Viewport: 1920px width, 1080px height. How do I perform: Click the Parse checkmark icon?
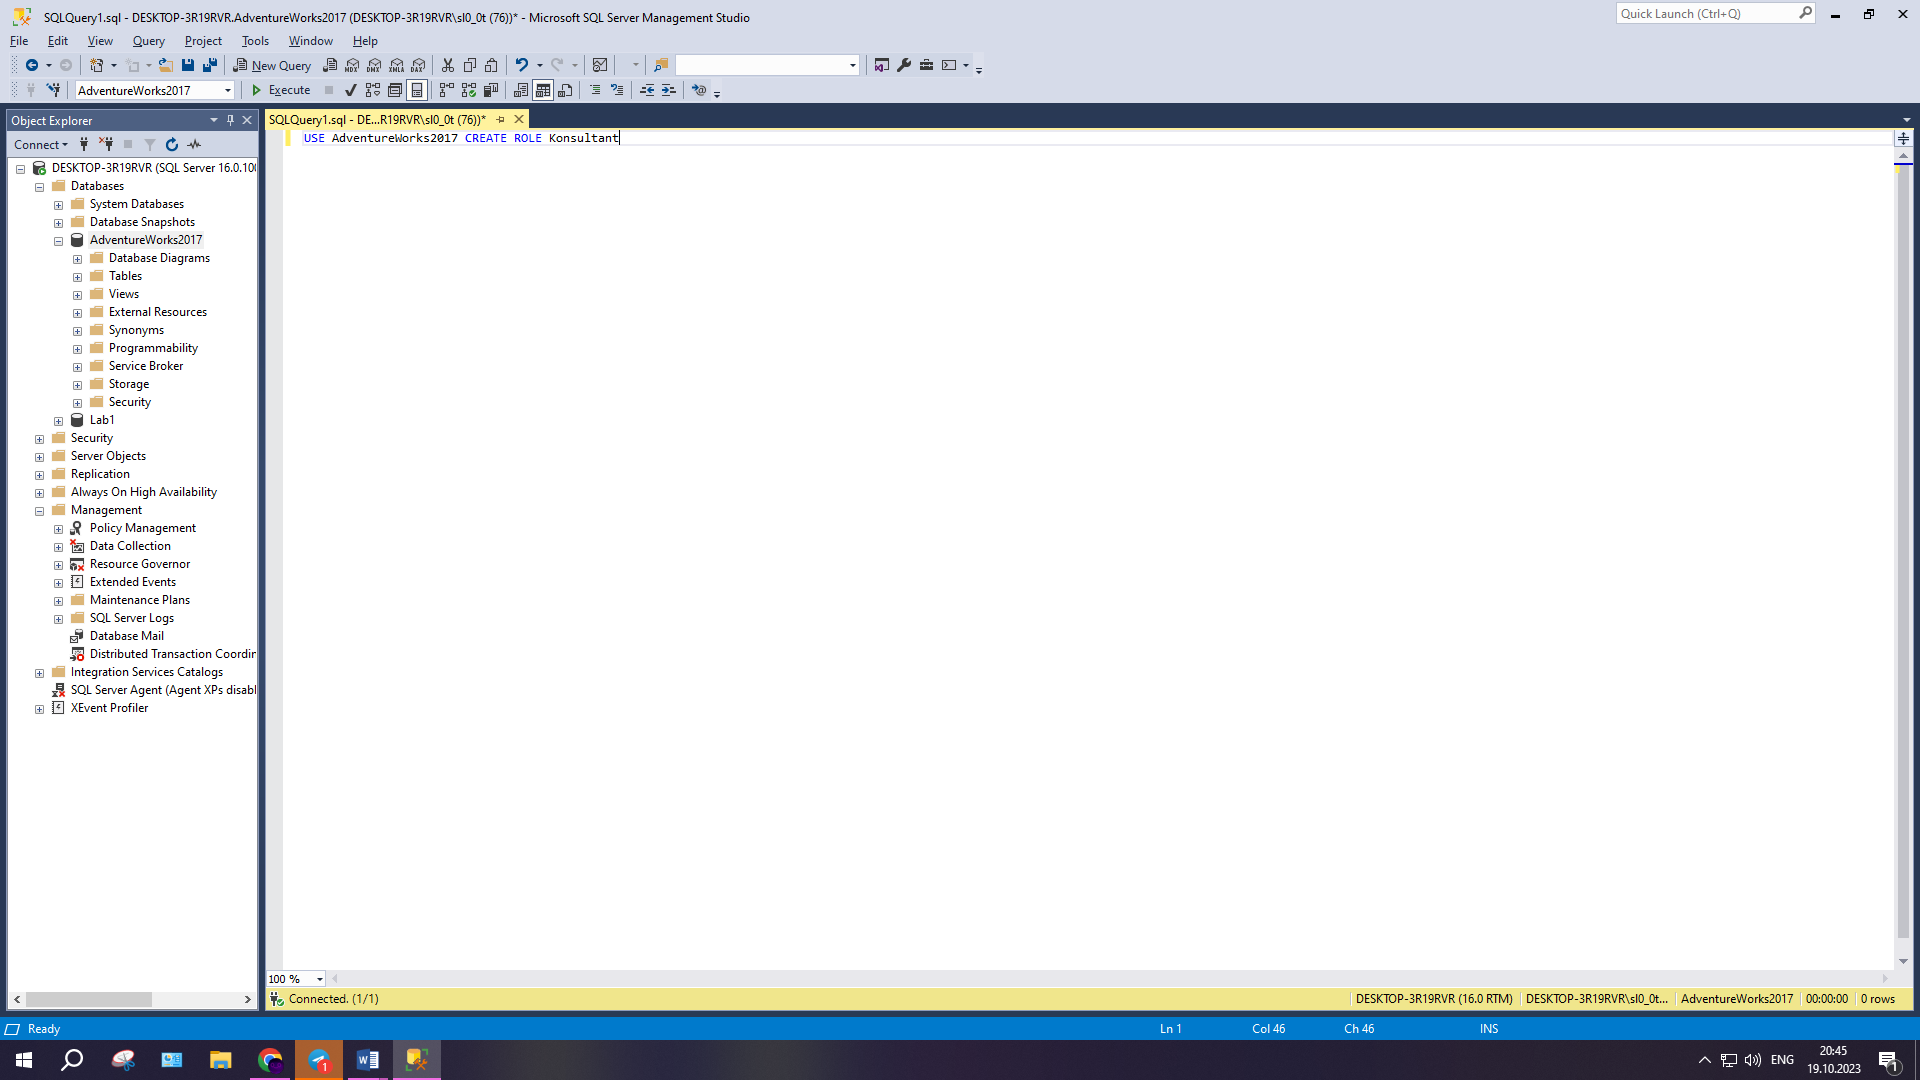(351, 90)
